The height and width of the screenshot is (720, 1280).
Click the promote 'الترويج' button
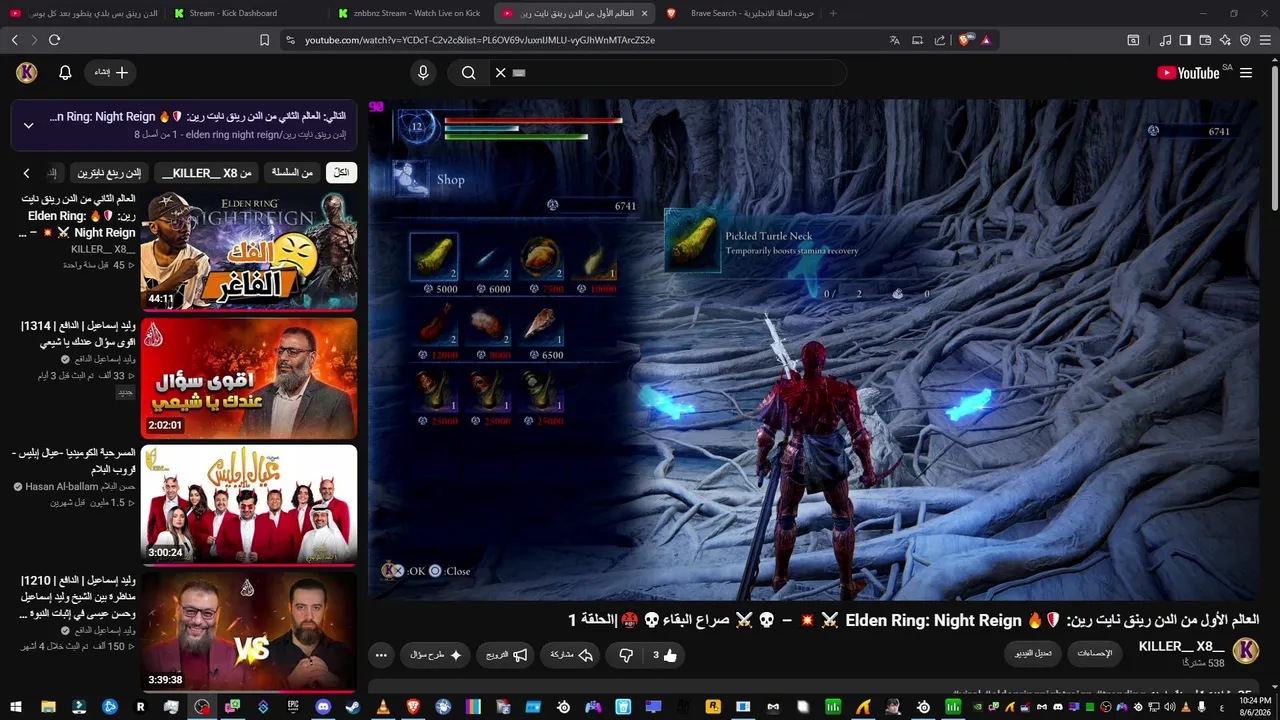[x=507, y=656]
